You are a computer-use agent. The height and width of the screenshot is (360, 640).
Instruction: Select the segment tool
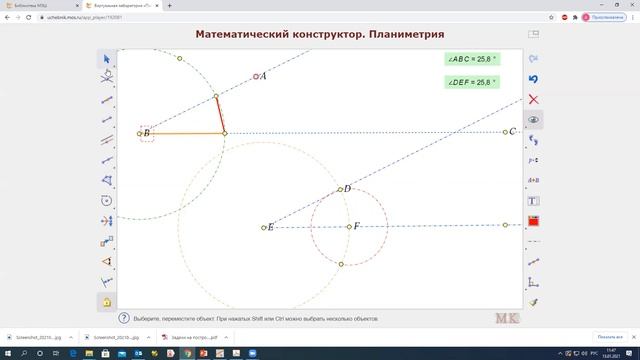click(x=107, y=120)
